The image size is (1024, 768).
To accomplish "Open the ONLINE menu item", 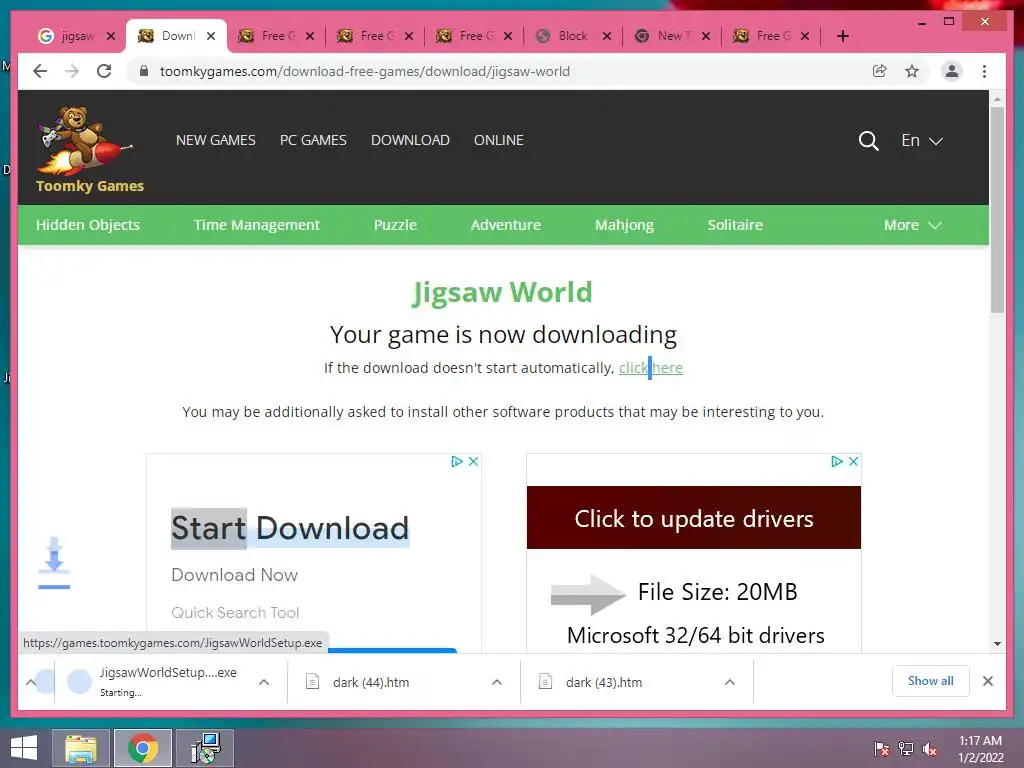I will coord(498,140).
